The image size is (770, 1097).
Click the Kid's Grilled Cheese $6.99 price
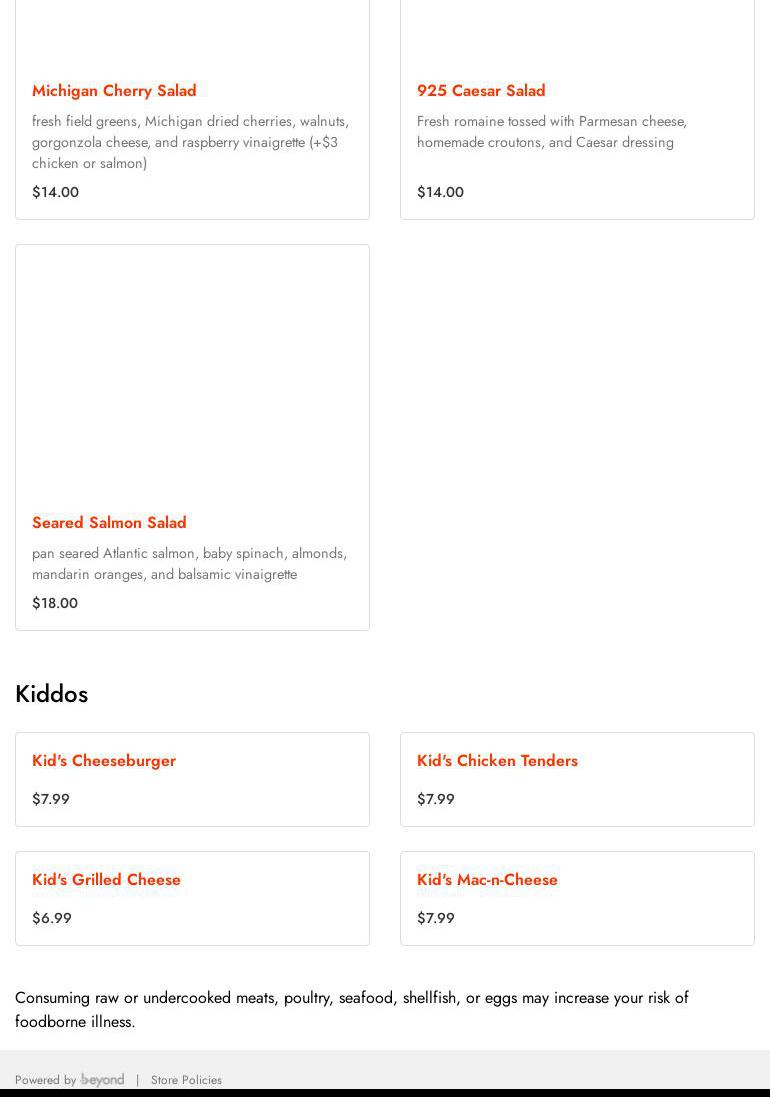tap(52, 918)
